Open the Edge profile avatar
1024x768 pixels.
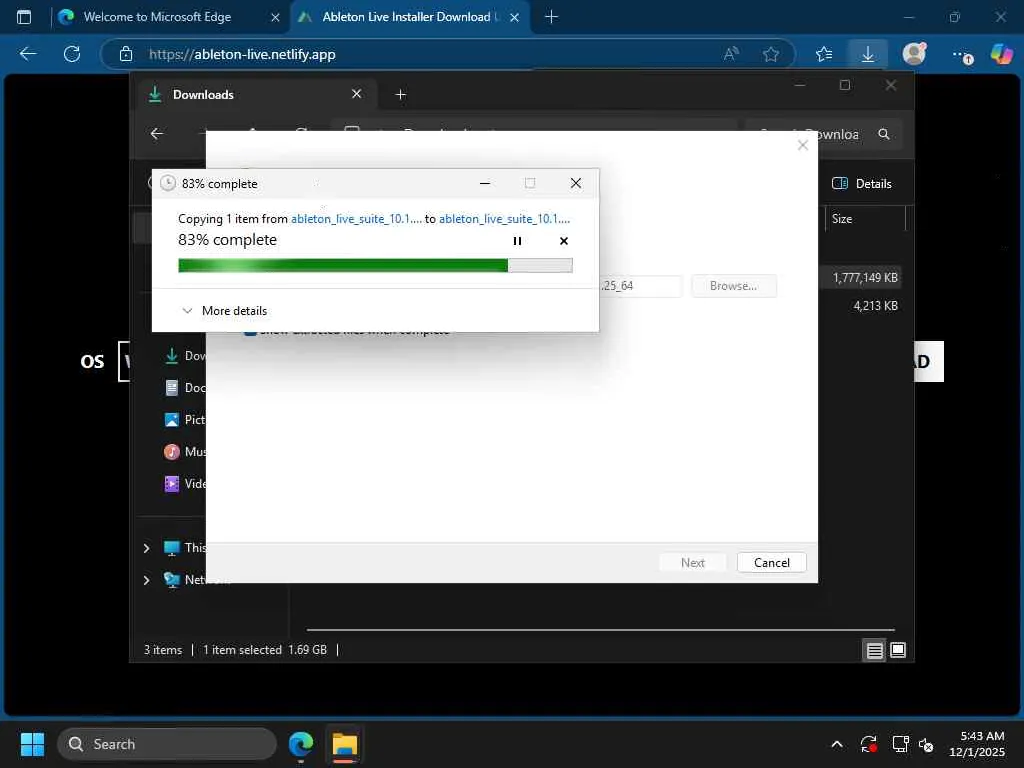click(914, 54)
